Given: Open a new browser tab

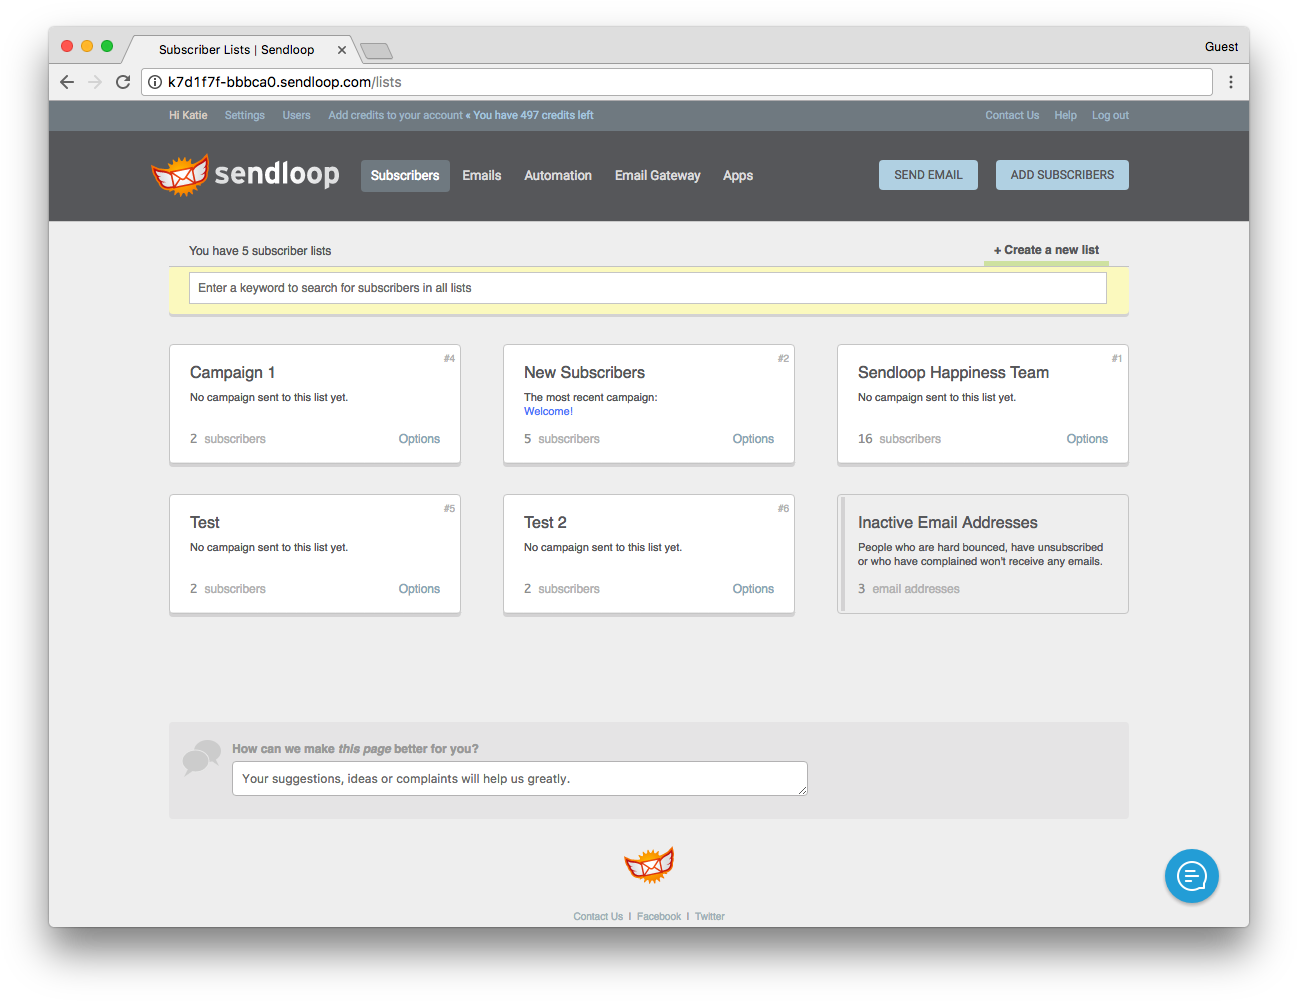Looking at the screenshot, I should [376, 50].
